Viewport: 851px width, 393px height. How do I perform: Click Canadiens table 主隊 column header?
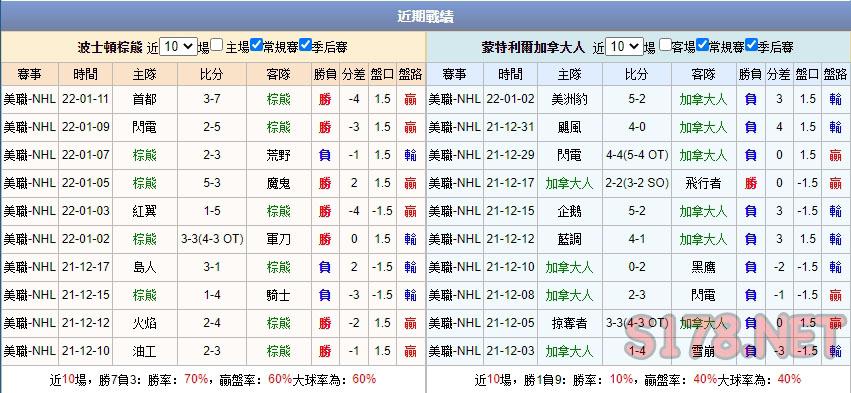click(569, 74)
